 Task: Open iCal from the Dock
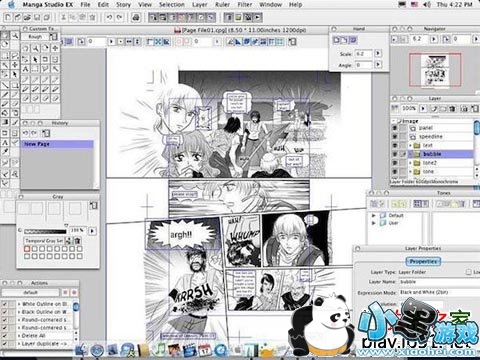point(205,349)
